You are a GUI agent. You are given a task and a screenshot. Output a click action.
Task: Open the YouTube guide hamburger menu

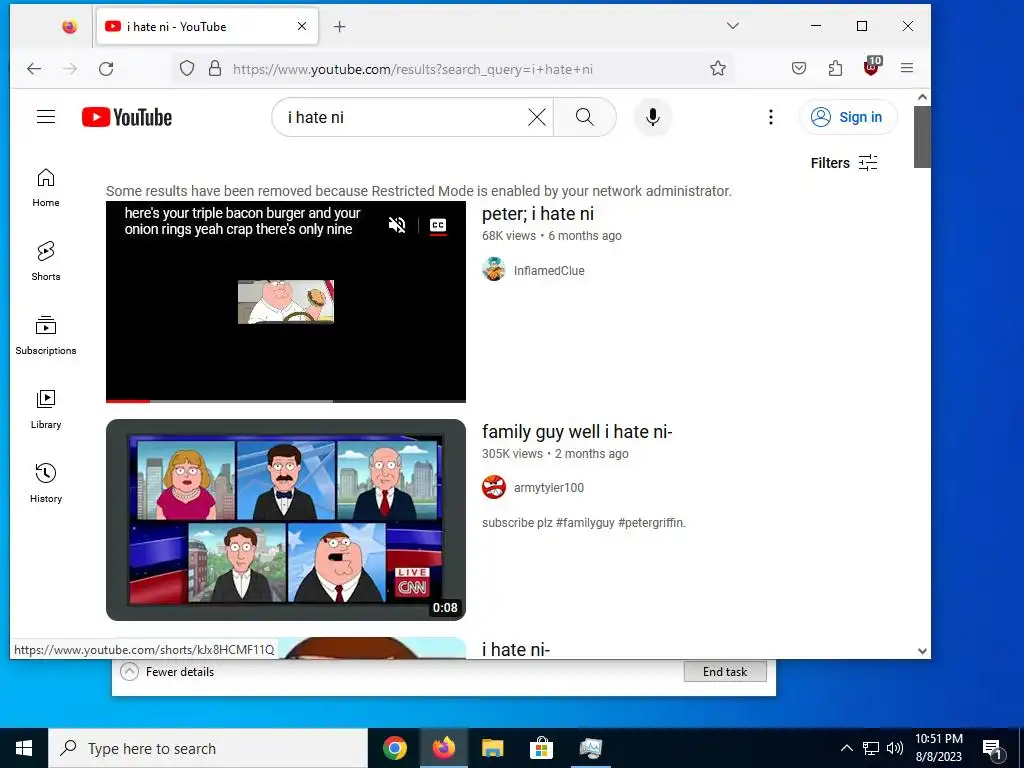tap(46, 117)
